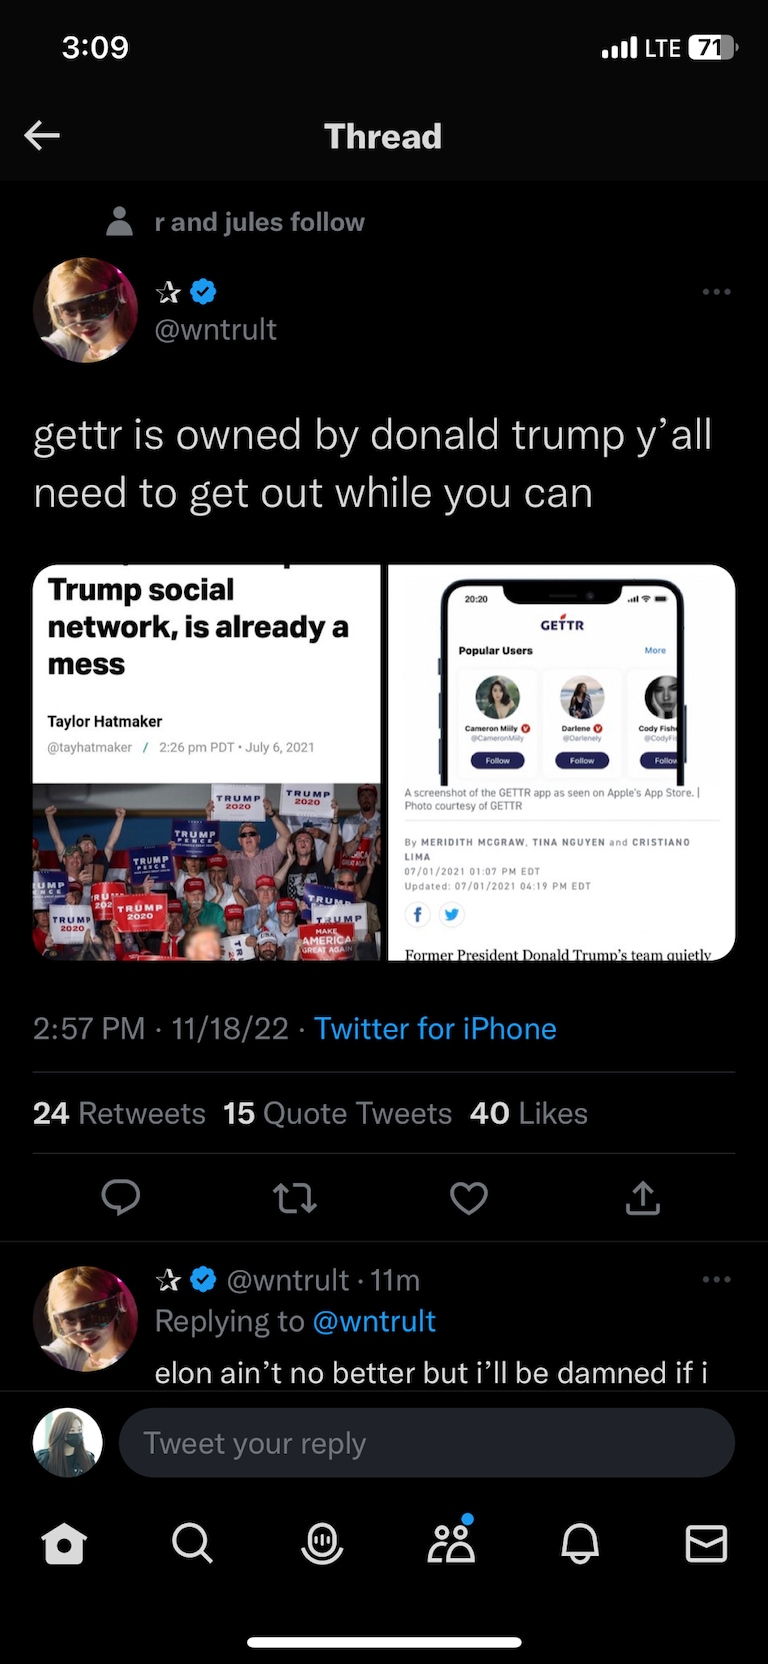Open the Messages envelope icon

[x=706, y=1543]
